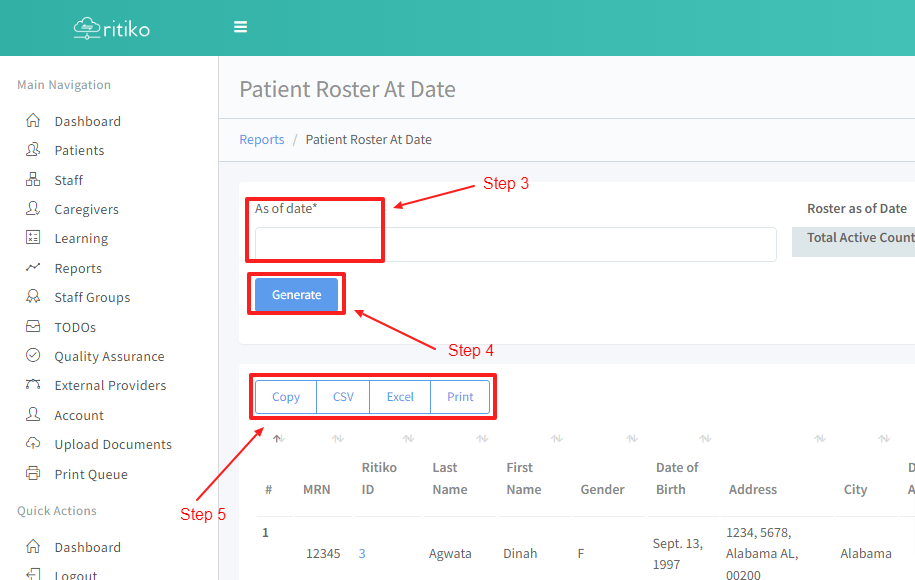Open the Ritiko ID 3 link

point(362,553)
